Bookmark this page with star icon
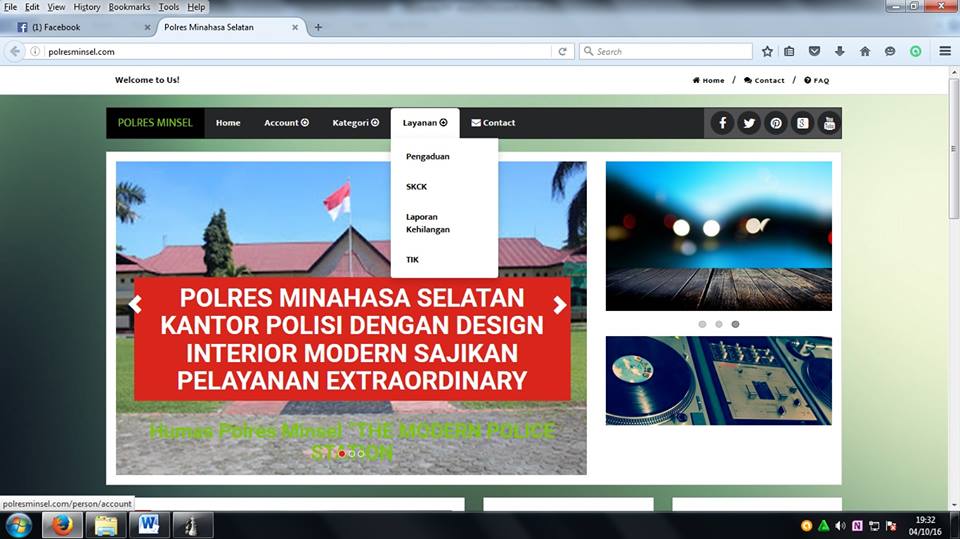This screenshot has width=960, height=539. click(767, 51)
